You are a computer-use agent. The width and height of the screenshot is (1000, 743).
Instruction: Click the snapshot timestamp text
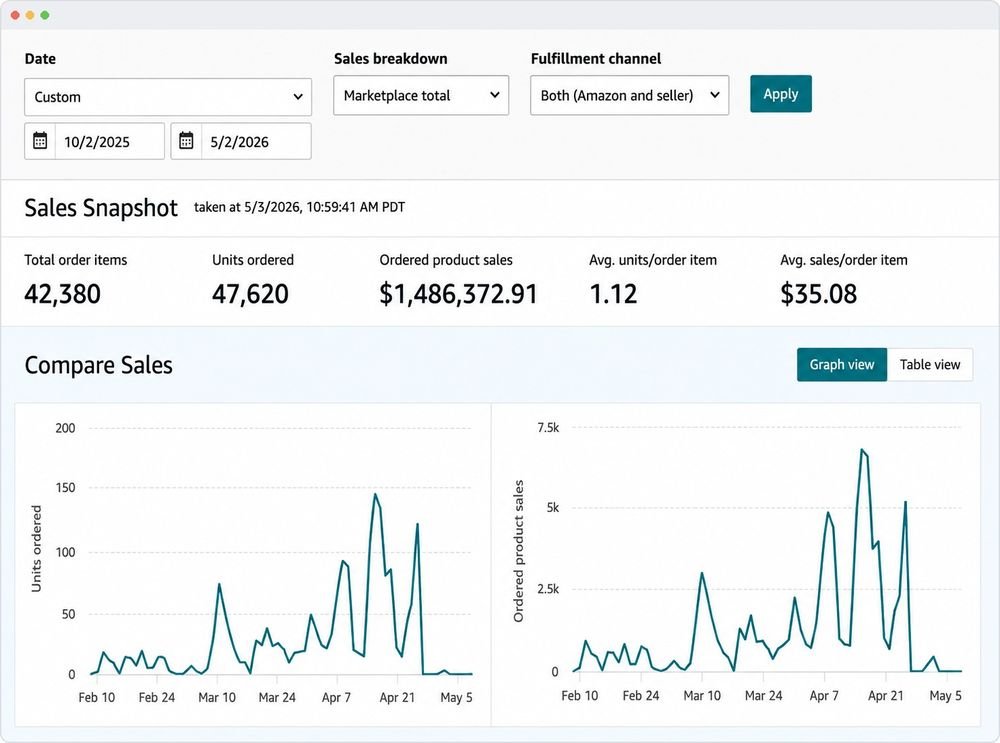(x=299, y=207)
